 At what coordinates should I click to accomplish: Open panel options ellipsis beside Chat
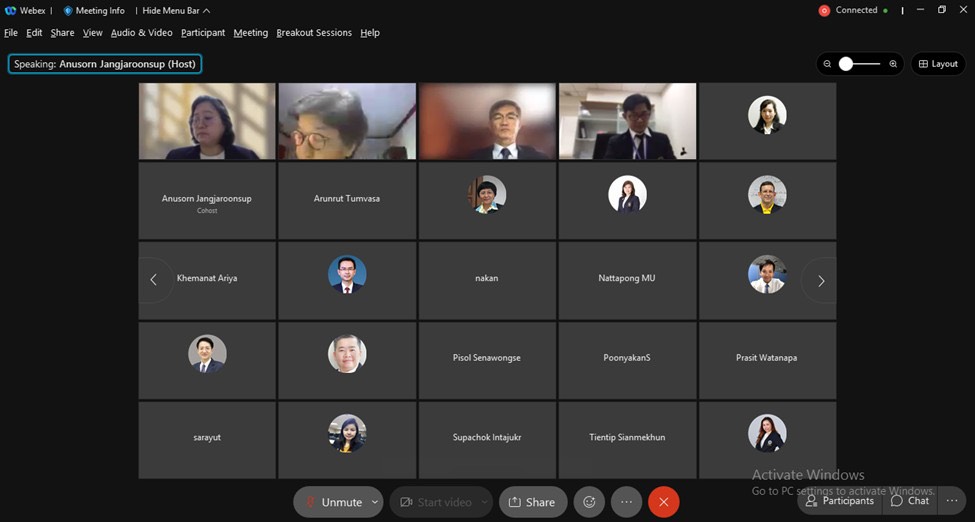click(952, 501)
